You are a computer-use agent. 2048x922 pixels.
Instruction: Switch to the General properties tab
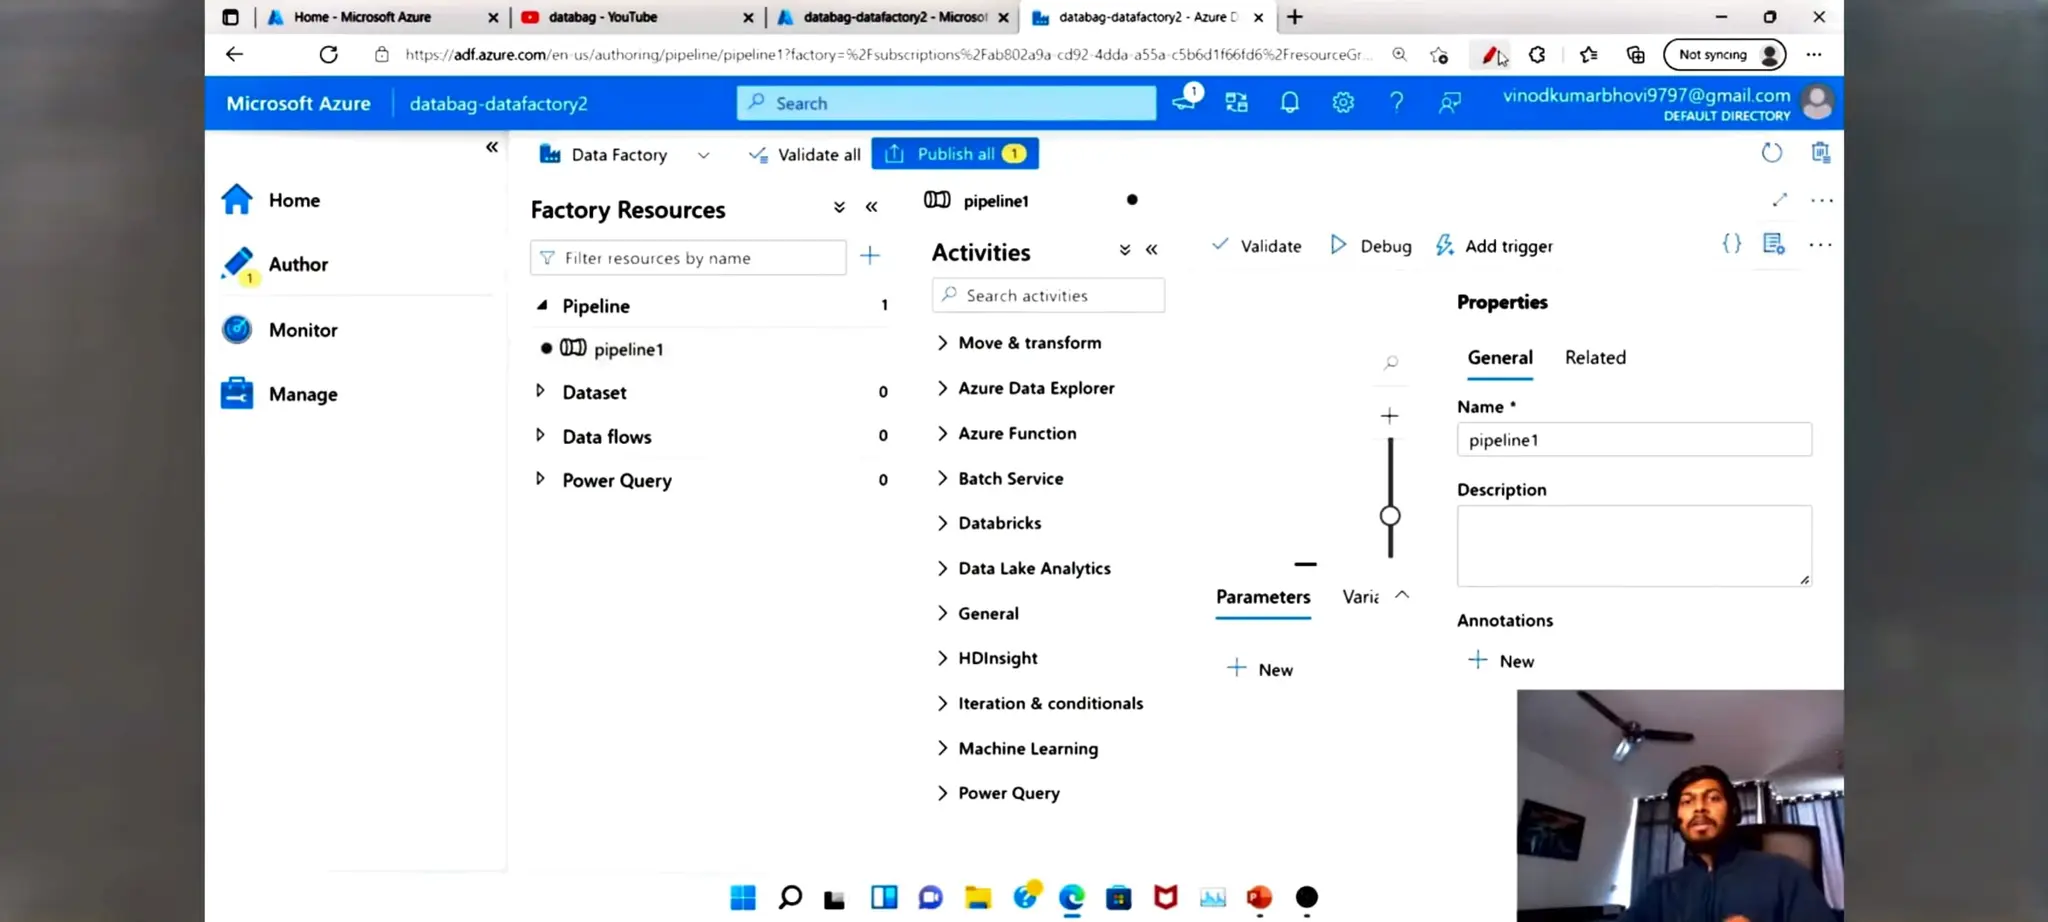[x=1500, y=357]
